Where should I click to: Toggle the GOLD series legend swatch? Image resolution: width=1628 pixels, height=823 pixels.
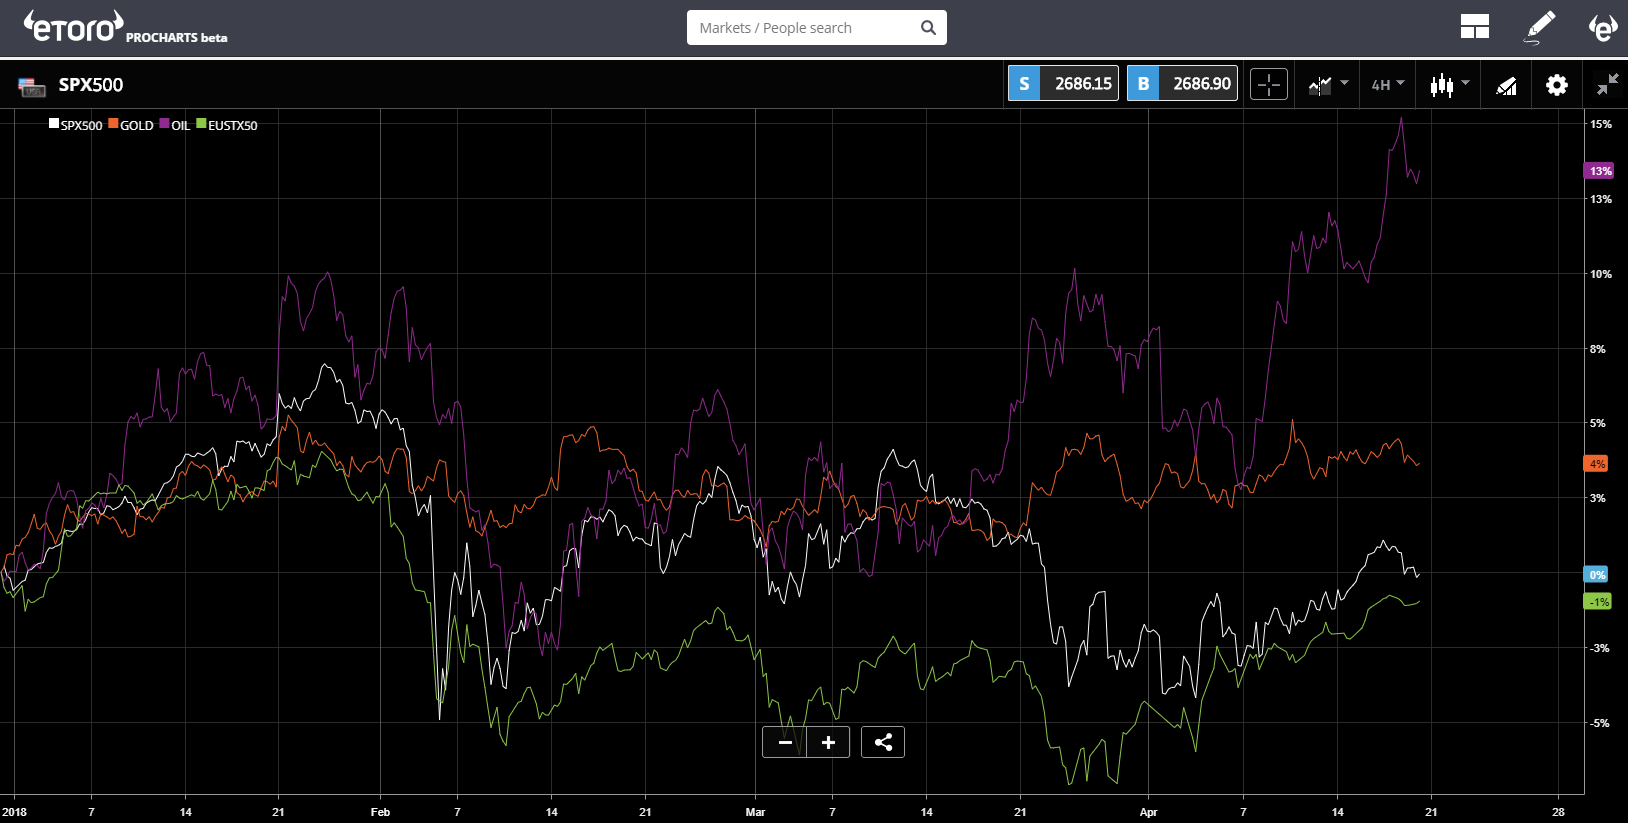point(114,124)
